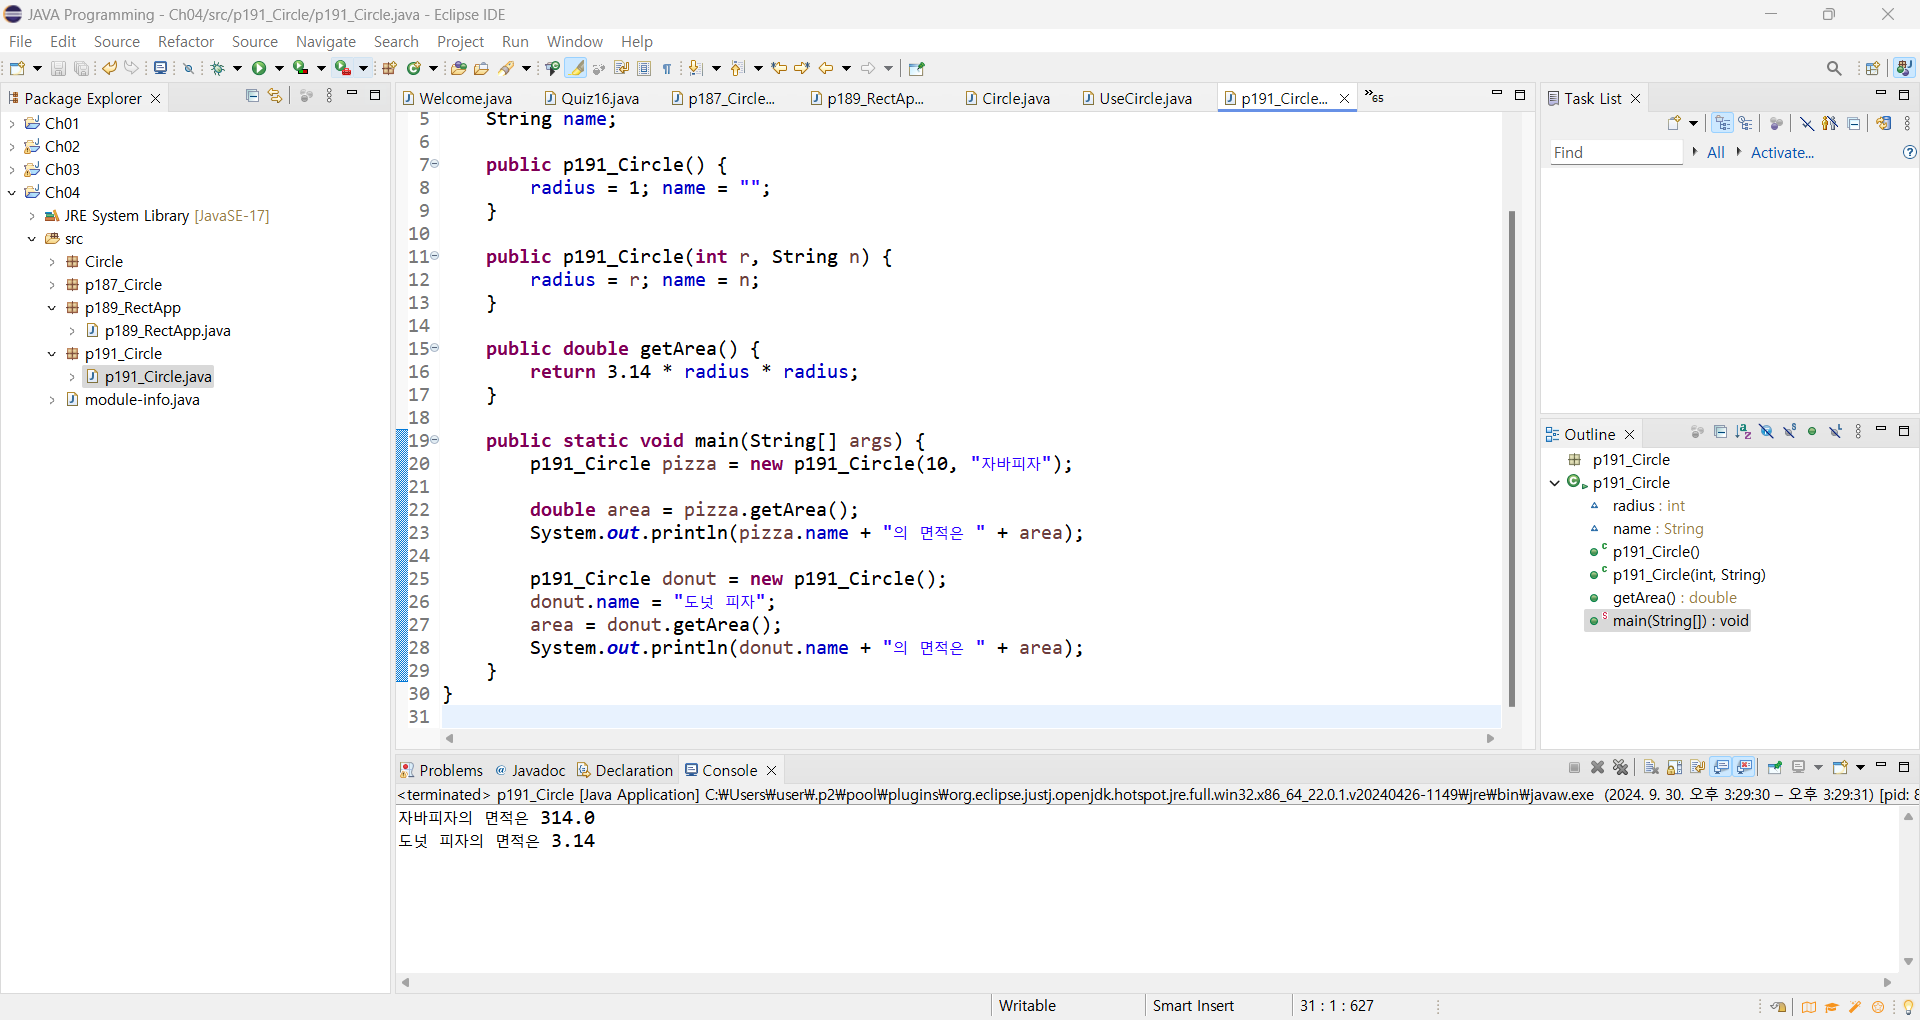Viewport: 1920px width, 1020px height.
Task: Expand the Circle package in src
Action: coord(52,262)
